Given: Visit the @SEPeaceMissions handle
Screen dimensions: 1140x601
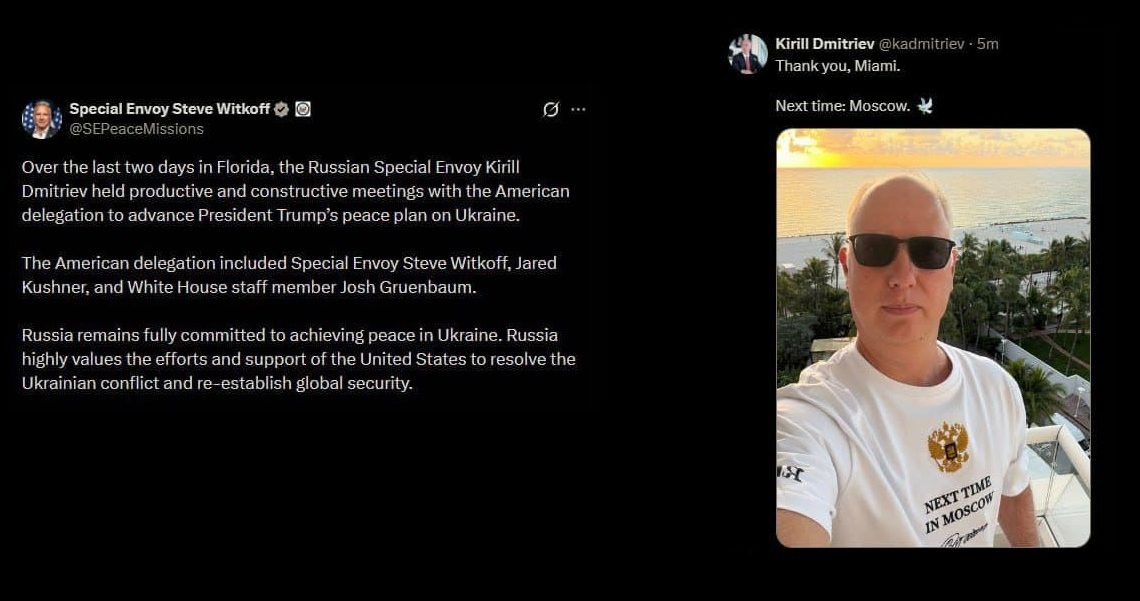Looking at the screenshot, I should [x=136, y=129].
